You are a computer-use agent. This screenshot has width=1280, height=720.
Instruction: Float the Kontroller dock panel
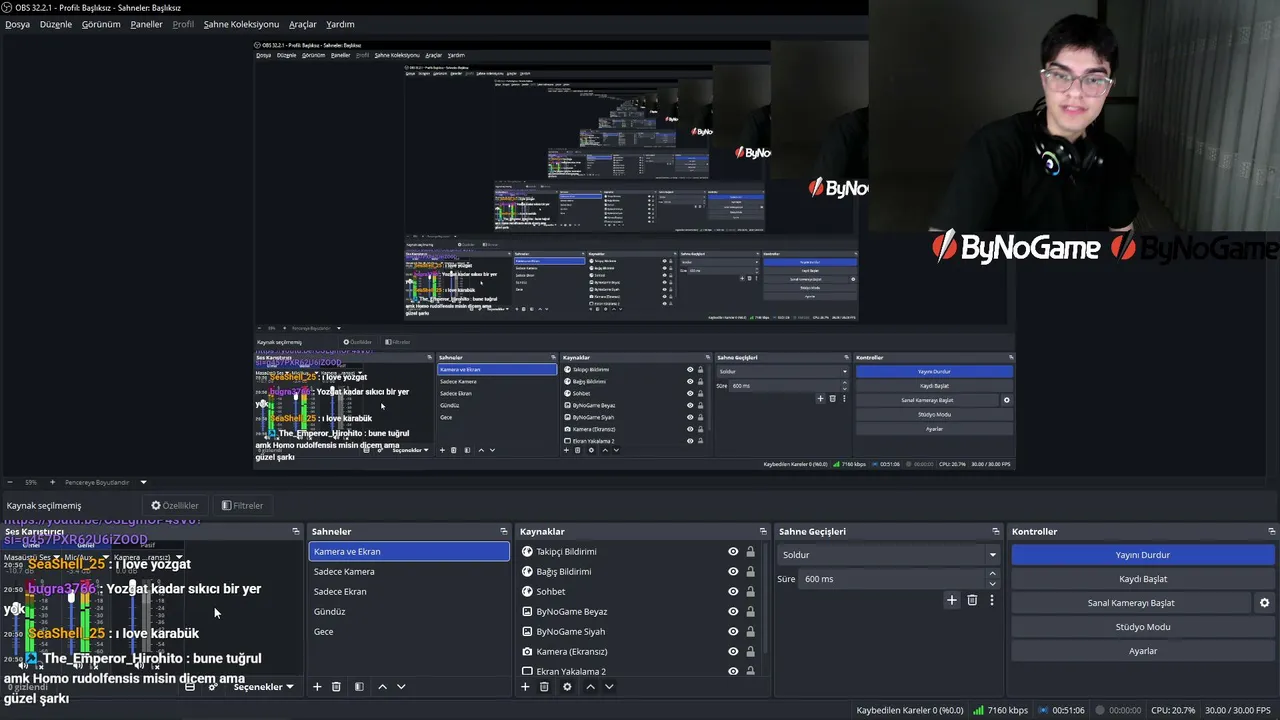[1272, 531]
